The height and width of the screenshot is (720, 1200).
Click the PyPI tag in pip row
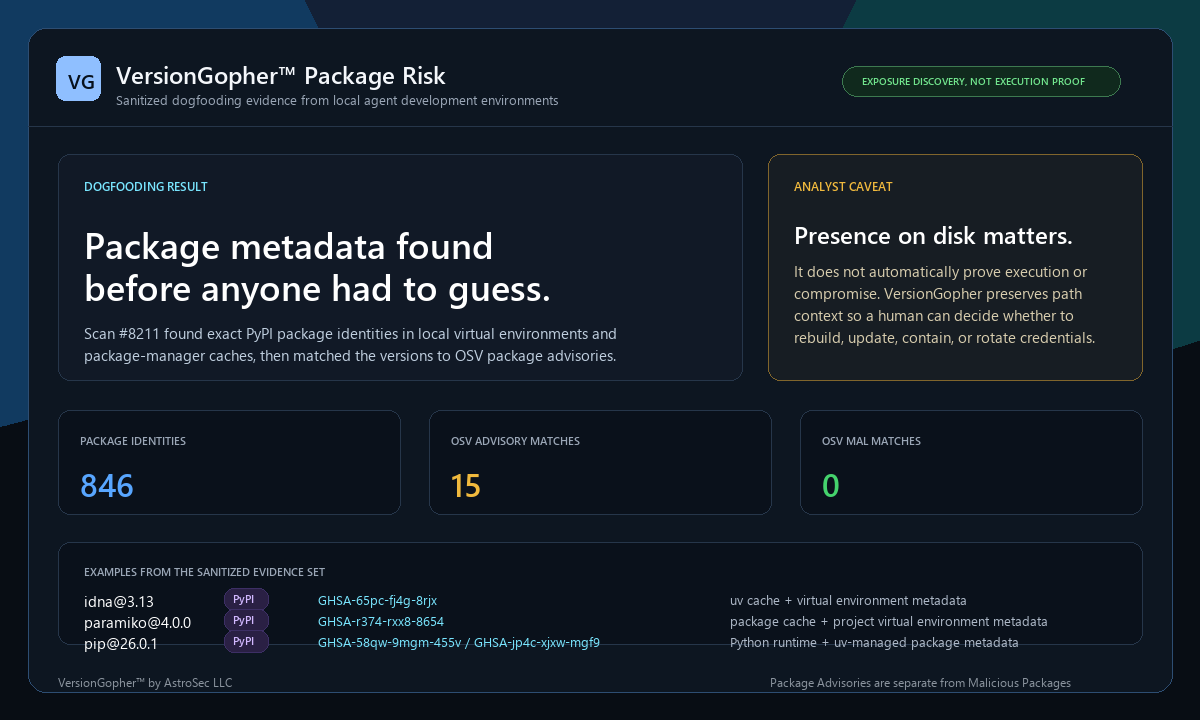point(246,642)
